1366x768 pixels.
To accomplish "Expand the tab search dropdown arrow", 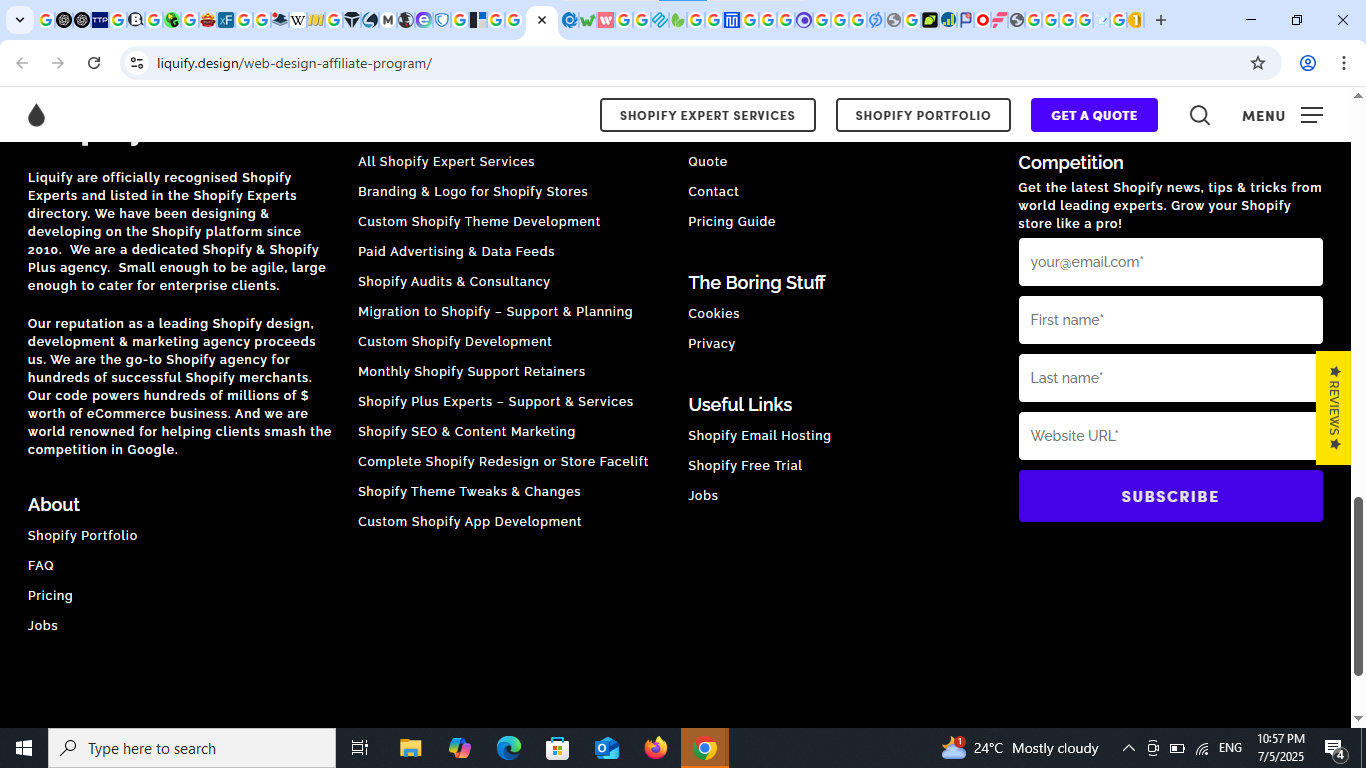I will 19,20.
